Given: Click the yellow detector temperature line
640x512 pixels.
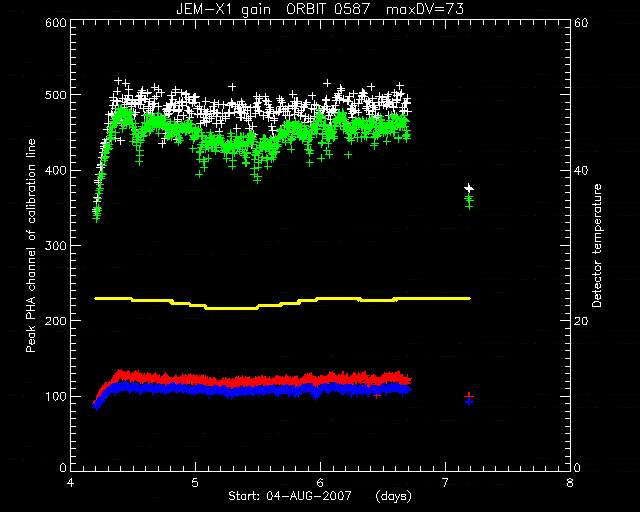Looking at the screenshot, I should tap(282, 303).
